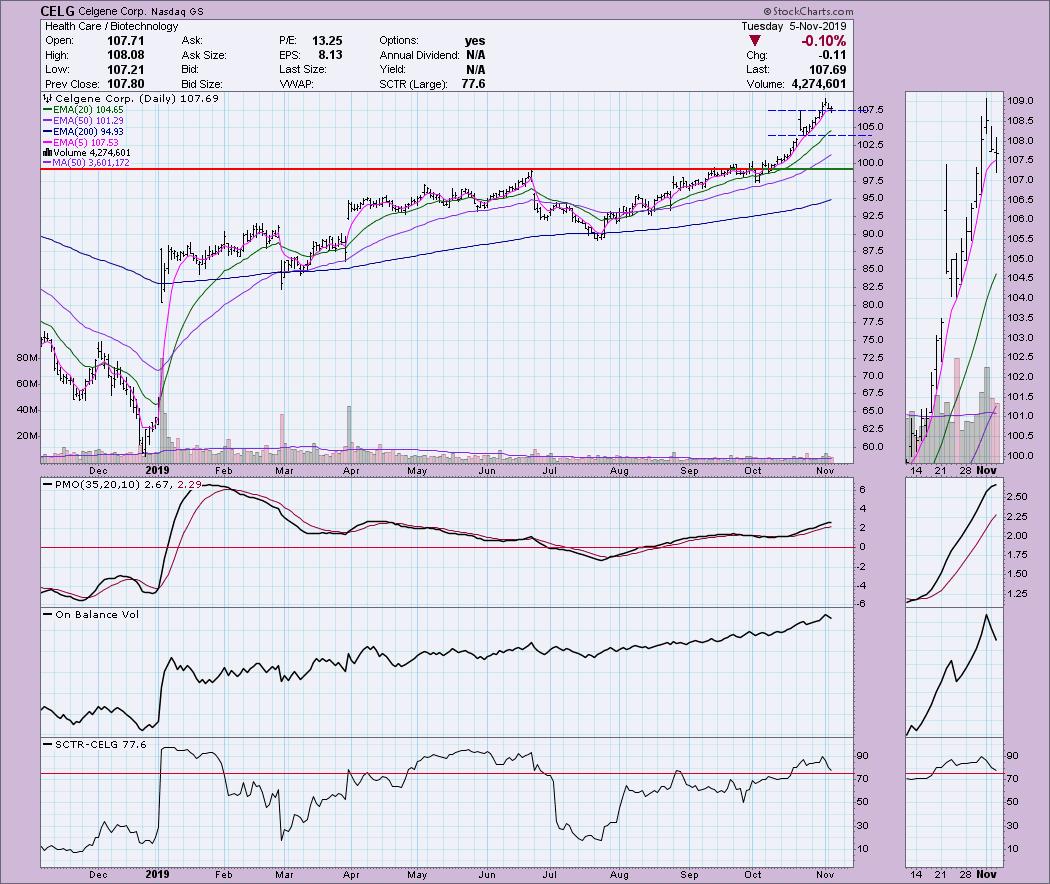
Task: Select the Chg value -0.11
Action: click(x=832, y=55)
